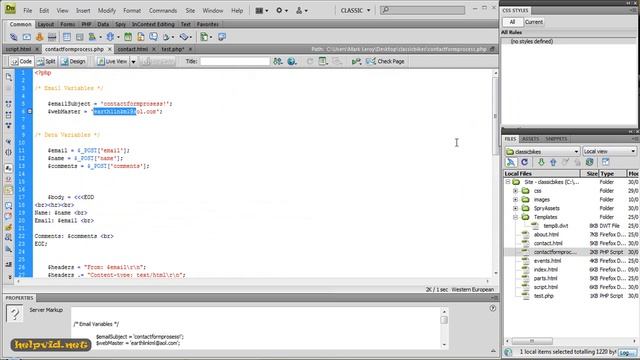This screenshot has width=640, height=360.
Task: Switch to the Assets panel tab
Action: (531, 139)
